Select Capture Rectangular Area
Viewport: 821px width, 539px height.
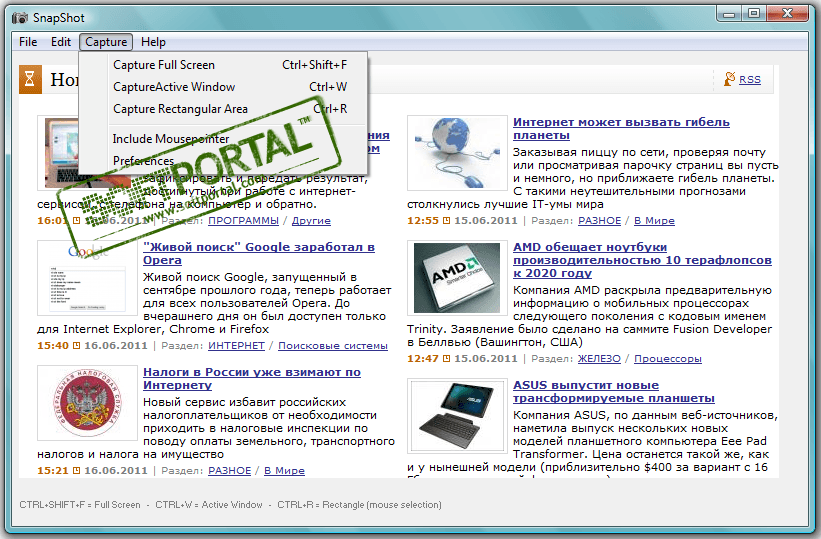[223, 109]
